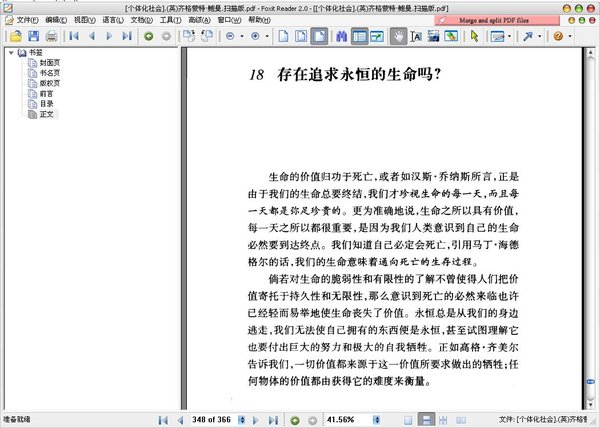Switch to Facing pages layout in status bar
The width and height of the screenshot is (600, 428).
[x=461, y=420]
